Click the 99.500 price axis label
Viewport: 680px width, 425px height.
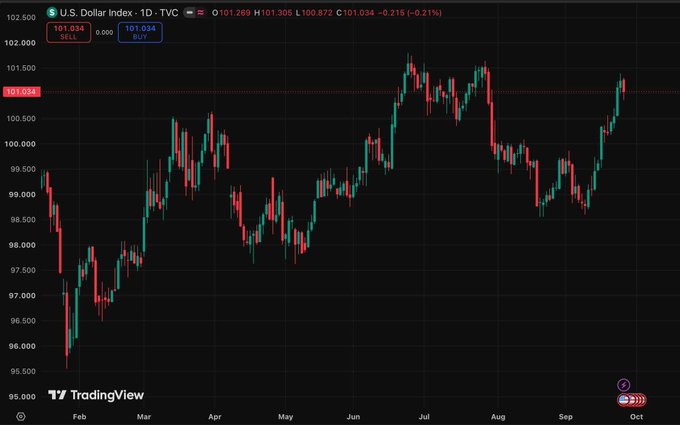(x=23, y=169)
